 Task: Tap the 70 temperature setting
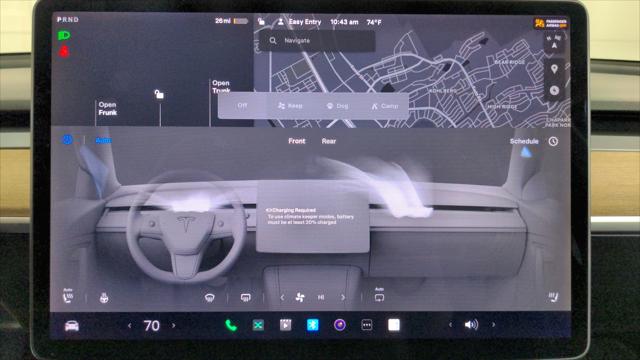[151, 326]
